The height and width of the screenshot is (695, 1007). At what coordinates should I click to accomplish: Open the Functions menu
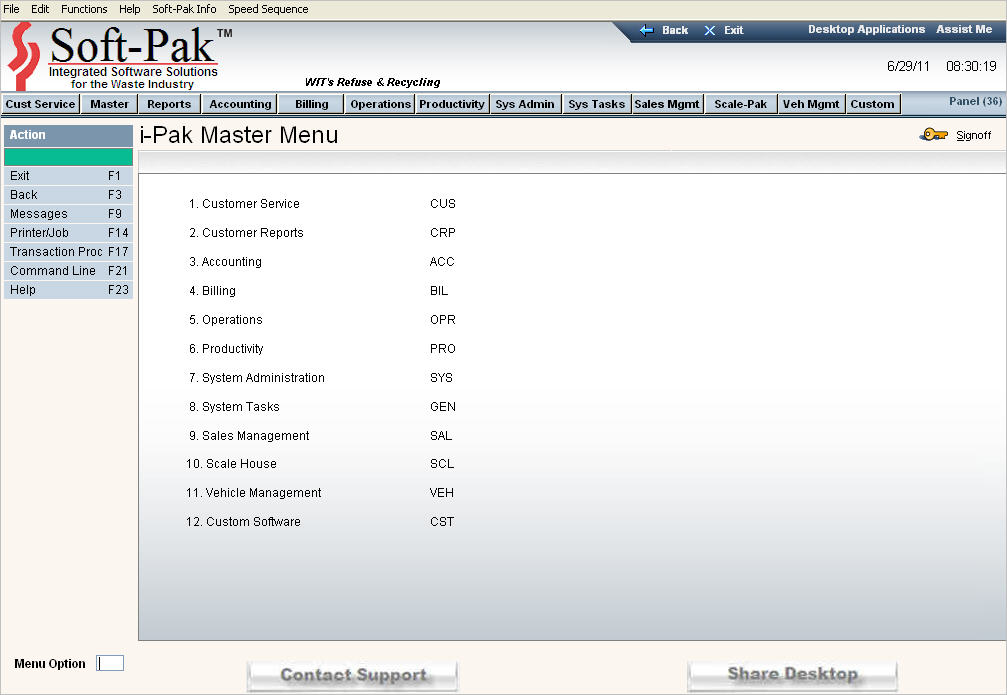84,9
